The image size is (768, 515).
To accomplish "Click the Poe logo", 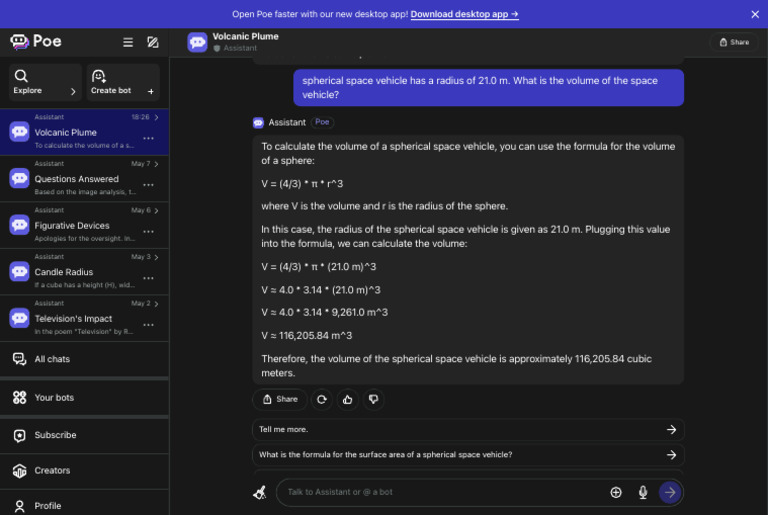I will click(x=36, y=42).
